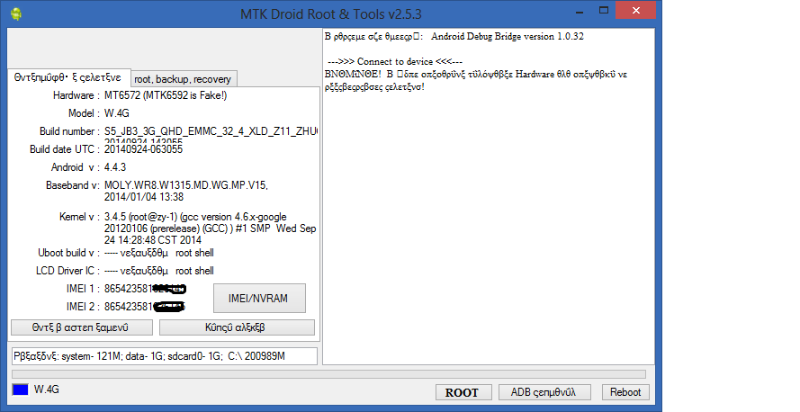Maximize the MTK Droid Root window

point(604,11)
